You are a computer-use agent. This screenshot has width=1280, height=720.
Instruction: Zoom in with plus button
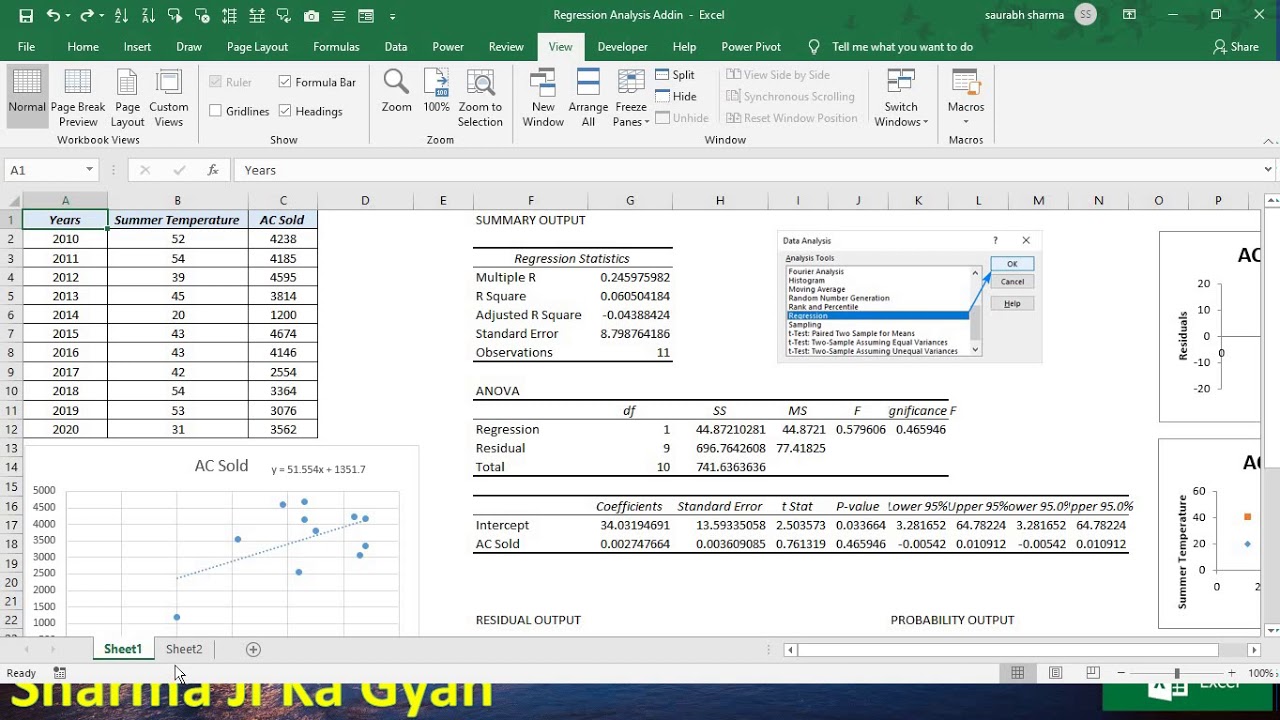1231,673
